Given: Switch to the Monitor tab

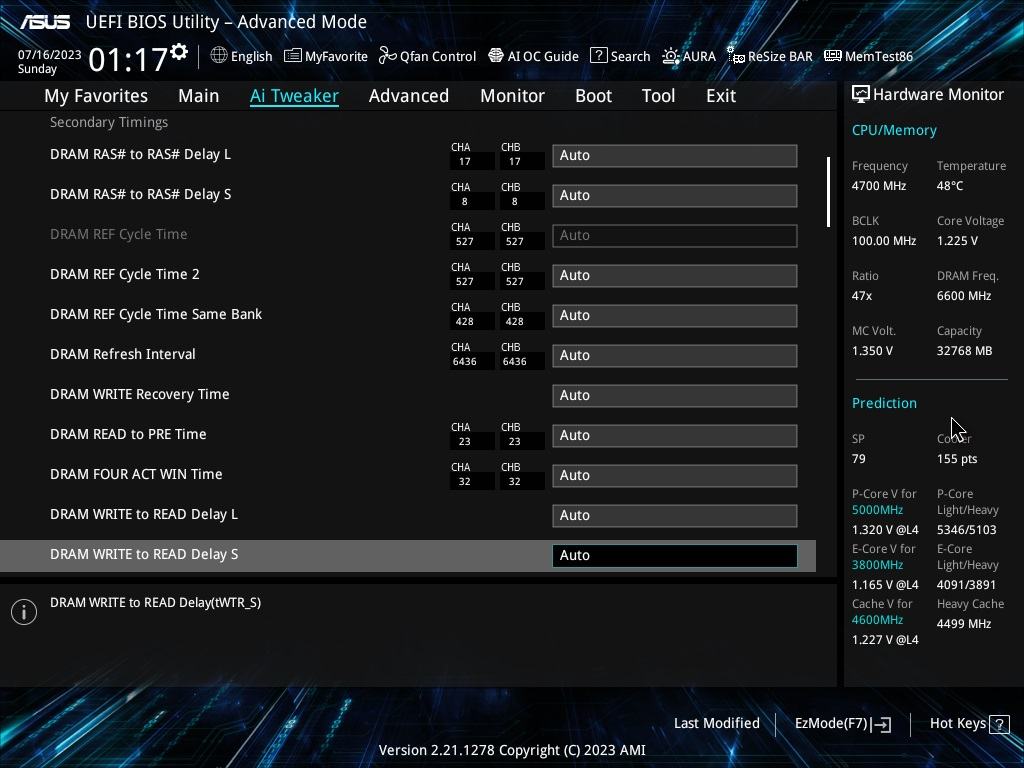Looking at the screenshot, I should 513,96.
